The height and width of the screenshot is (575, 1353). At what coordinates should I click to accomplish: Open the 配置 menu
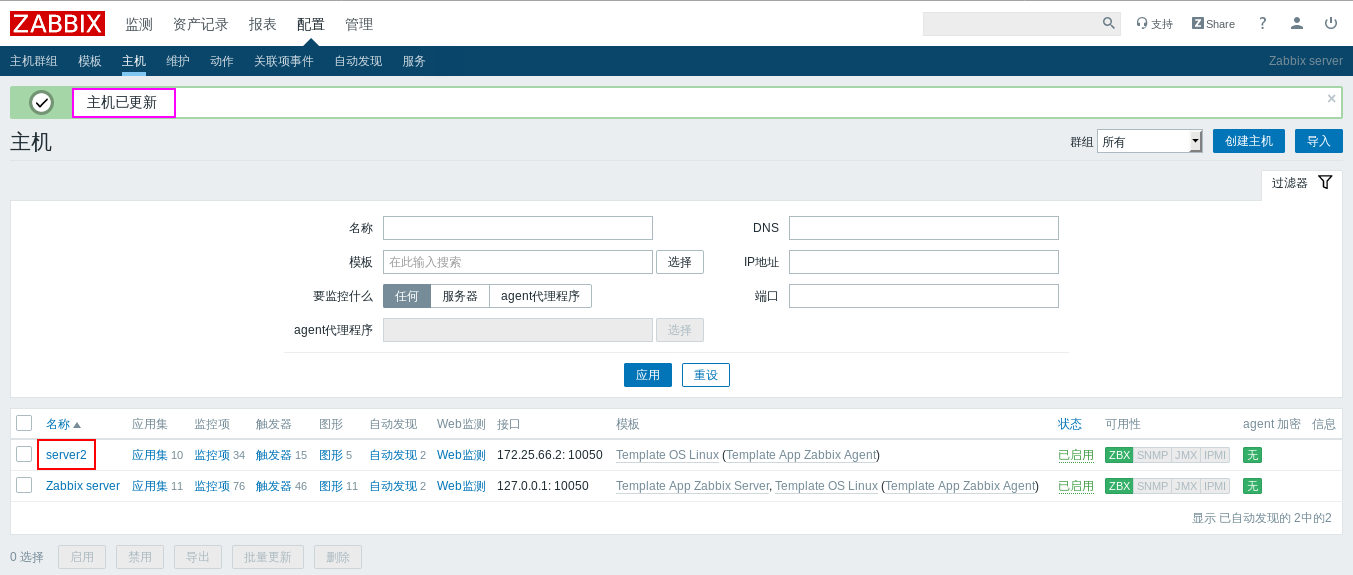311,24
